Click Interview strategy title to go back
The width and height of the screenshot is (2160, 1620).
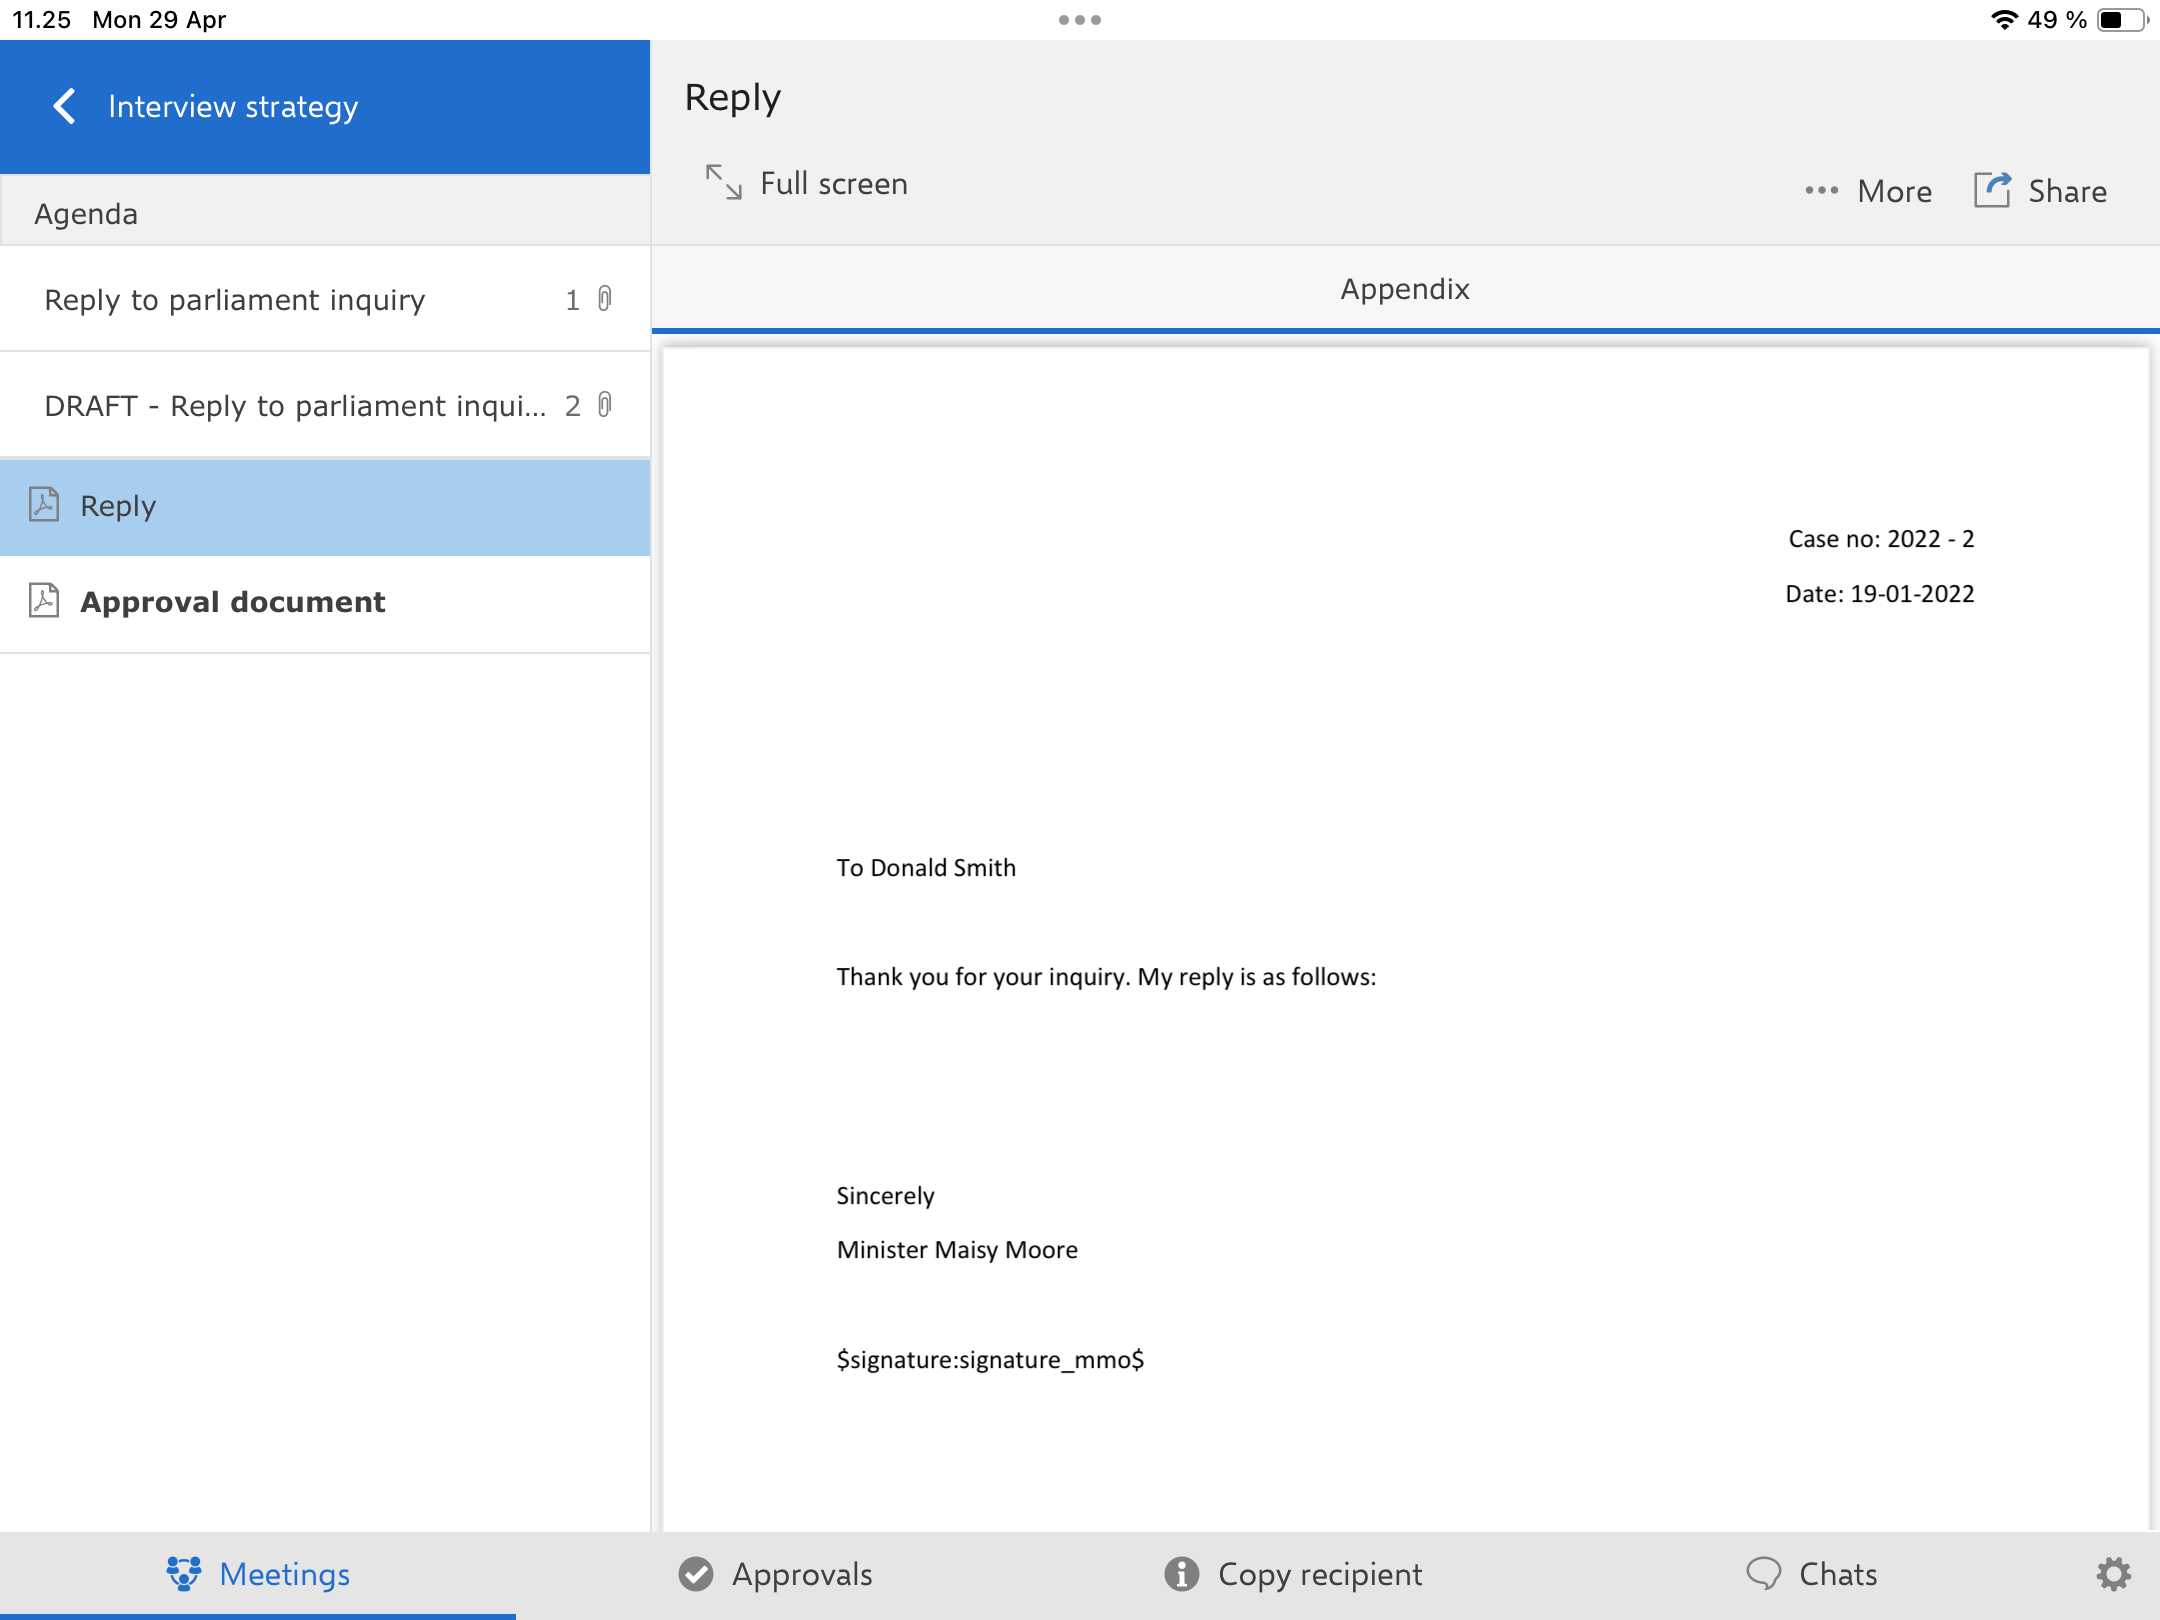click(232, 106)
